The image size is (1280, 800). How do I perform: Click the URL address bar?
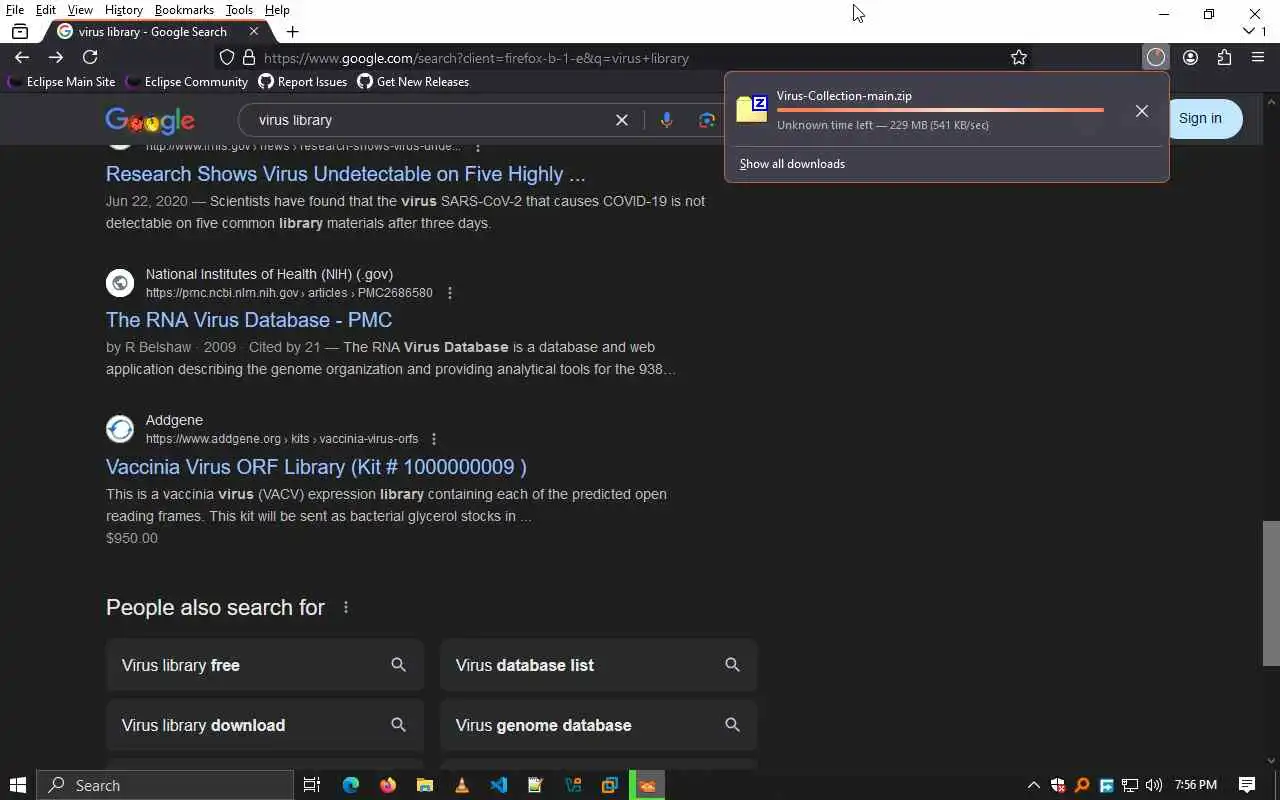pyautogui.click(x=630, y=58)
